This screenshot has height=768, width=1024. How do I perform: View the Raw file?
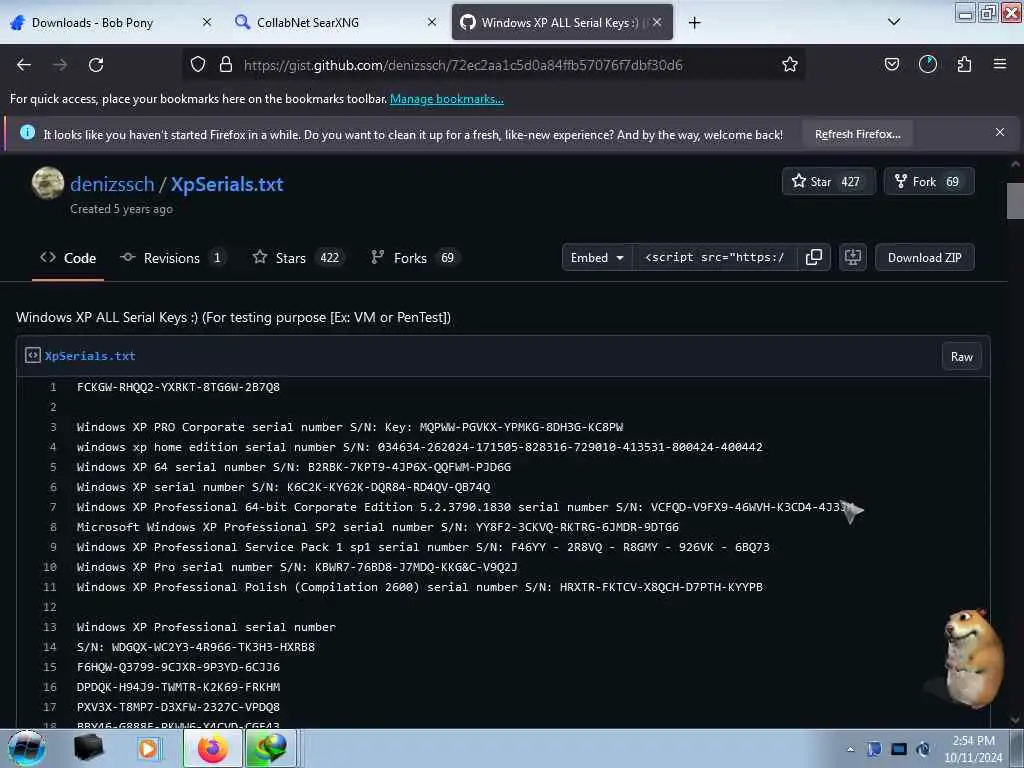961,357
